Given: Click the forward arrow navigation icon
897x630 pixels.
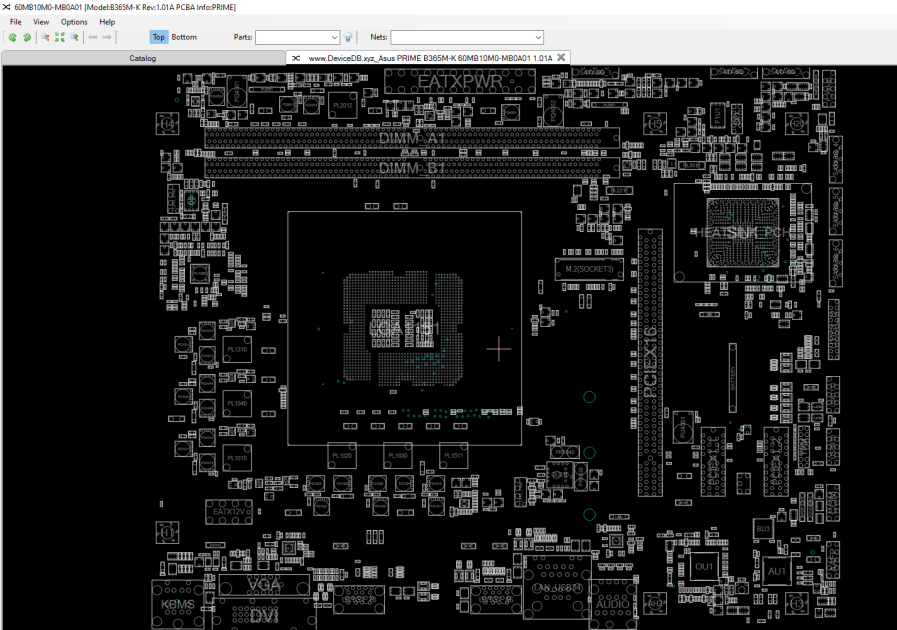Looking at the screenshot, I should [107, 37].
